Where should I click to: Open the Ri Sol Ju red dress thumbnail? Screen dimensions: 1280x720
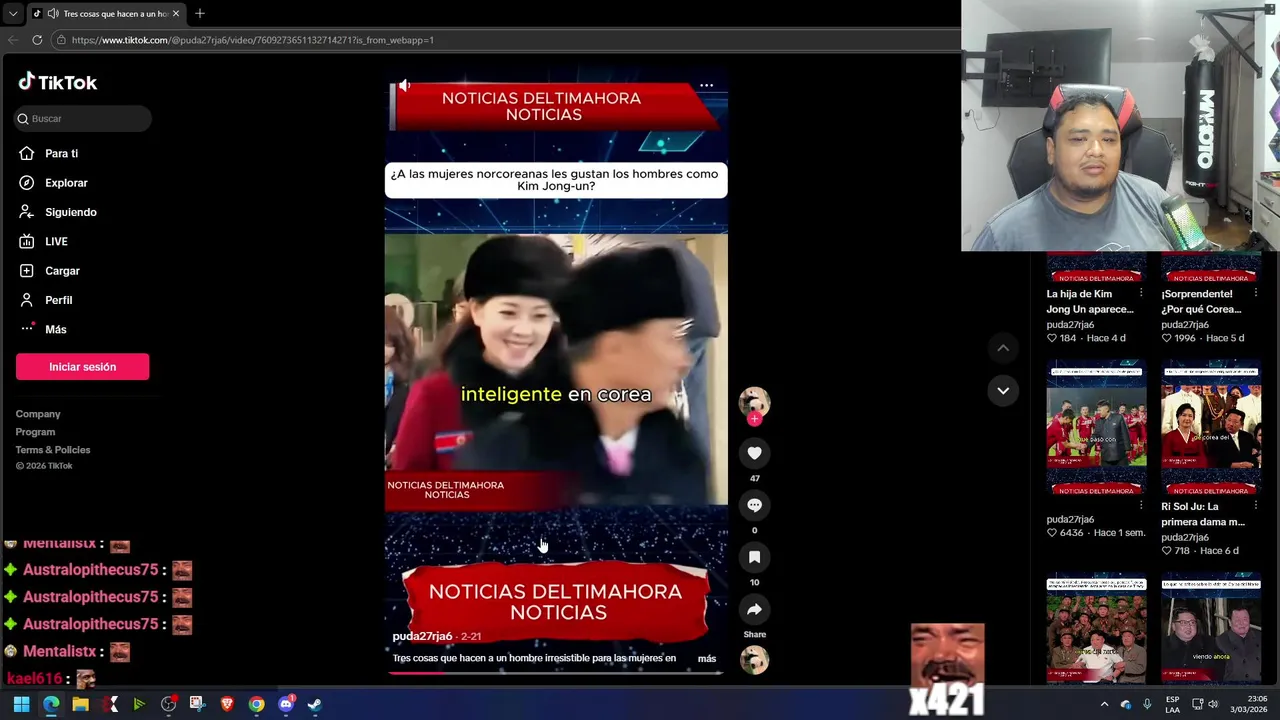pos(1211,430)
